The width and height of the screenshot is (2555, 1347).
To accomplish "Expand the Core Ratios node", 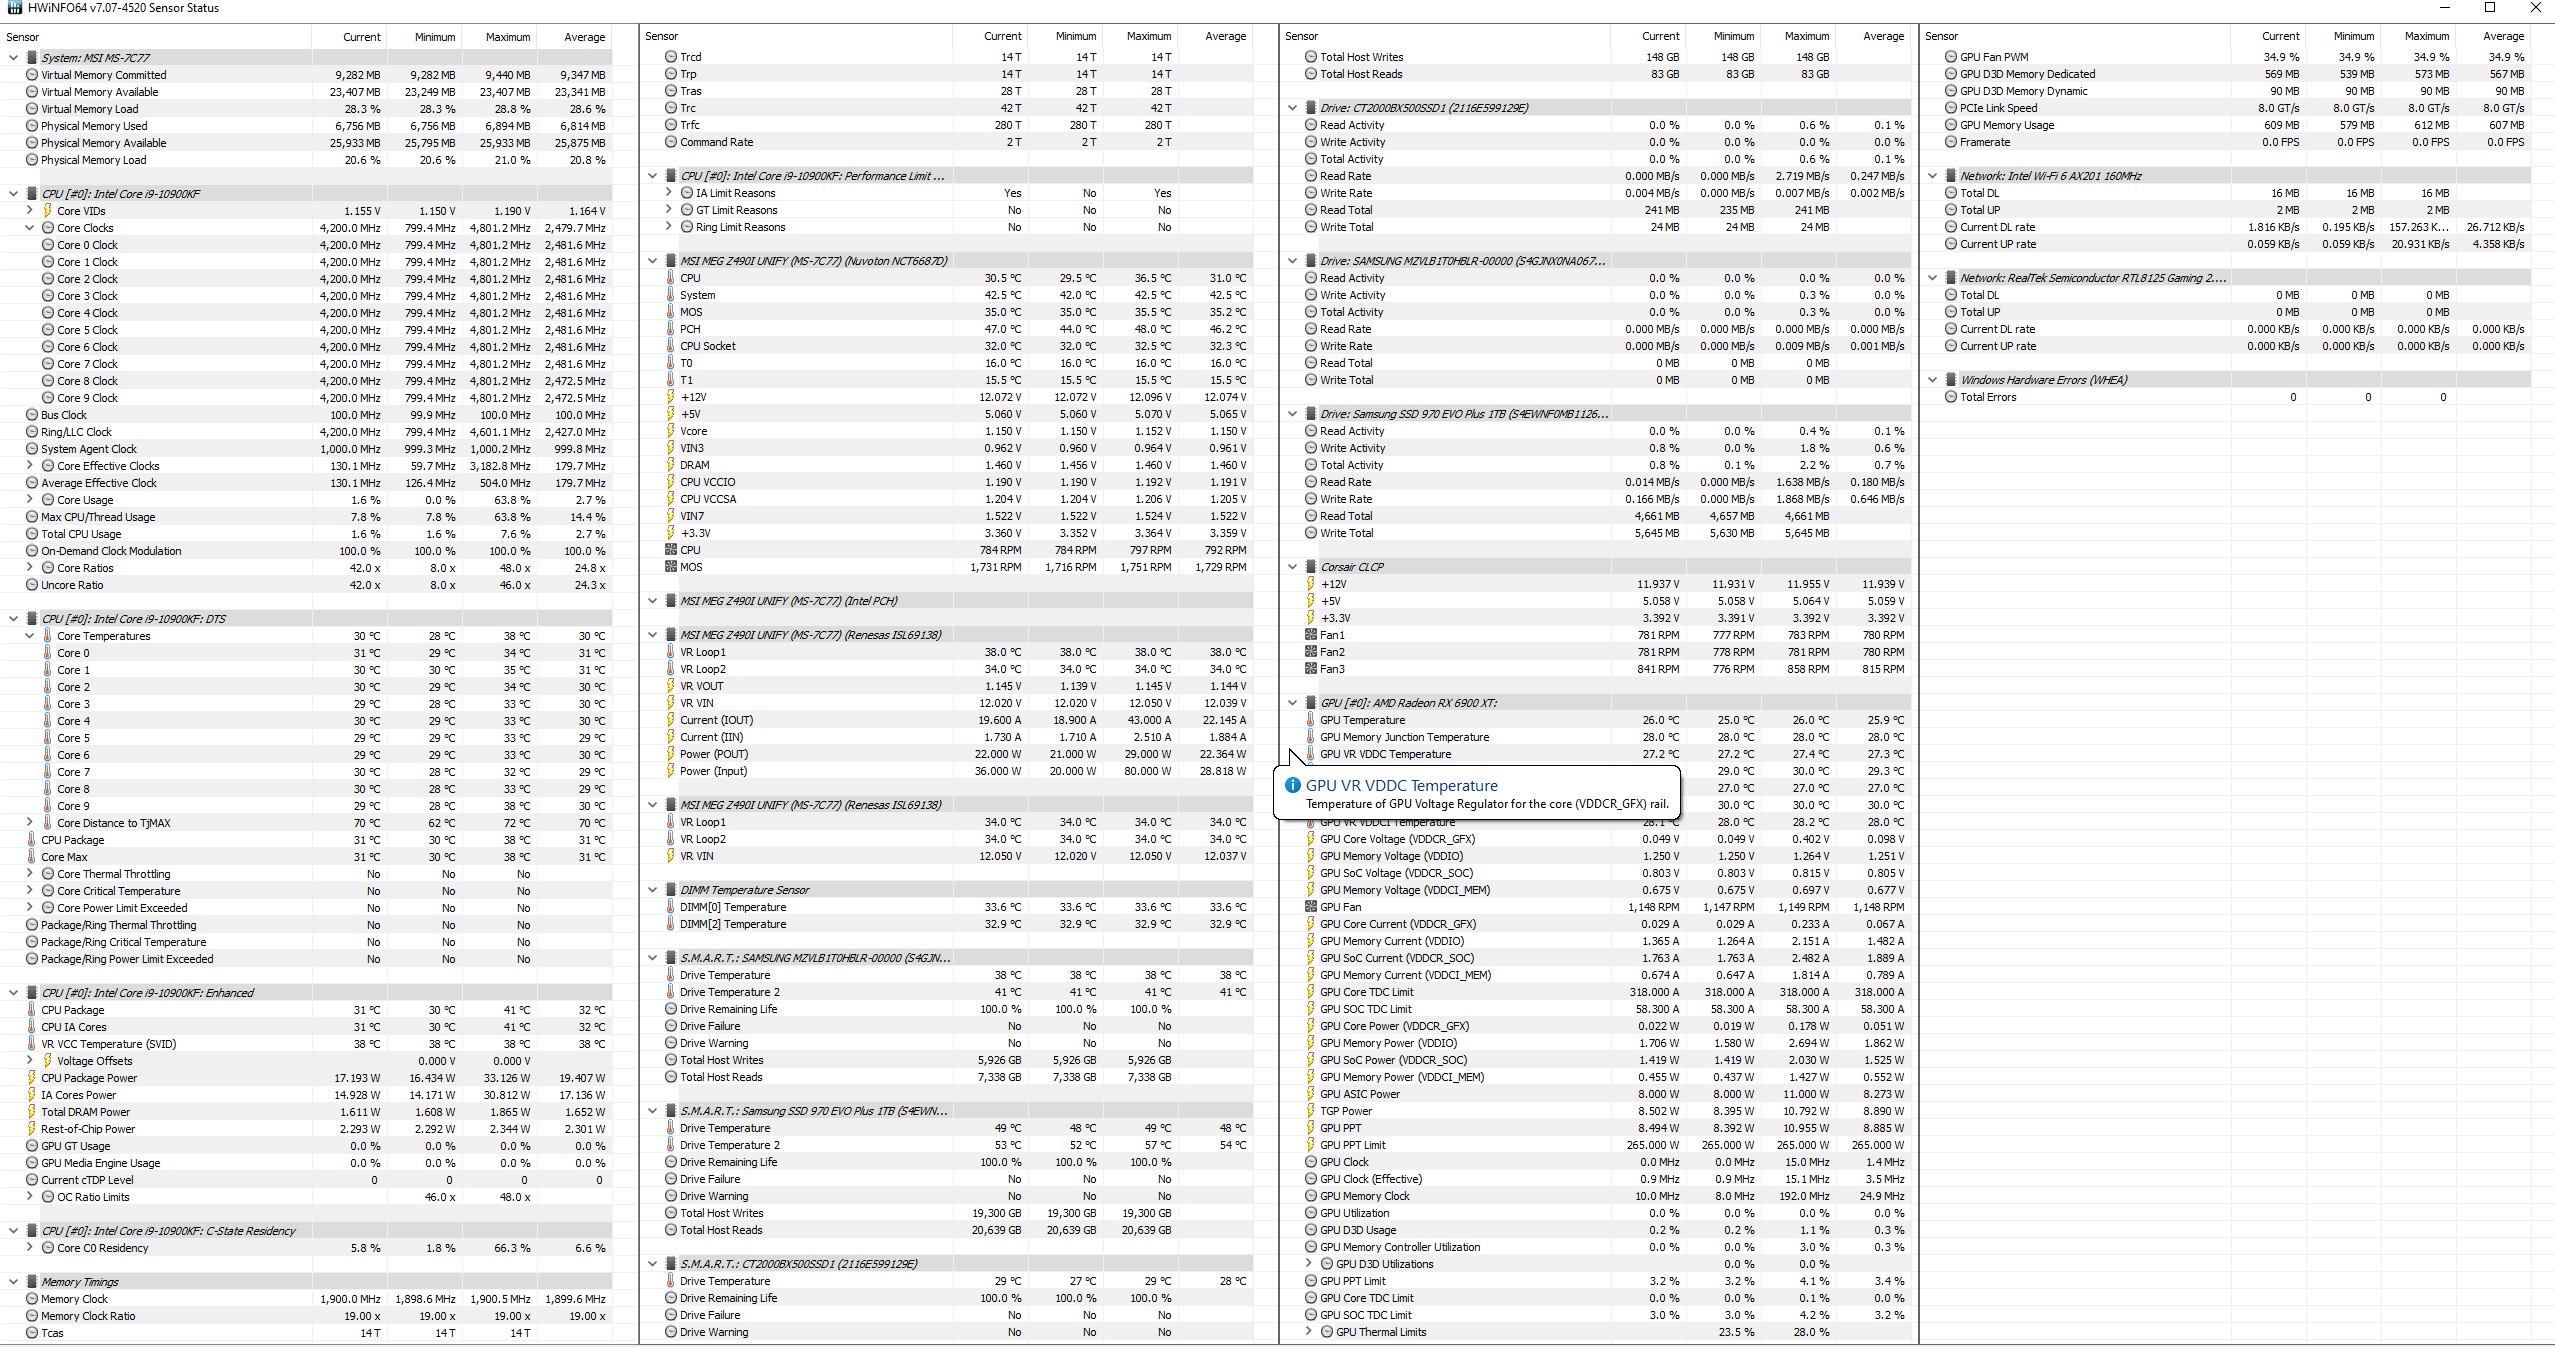I will click(29, 568).
